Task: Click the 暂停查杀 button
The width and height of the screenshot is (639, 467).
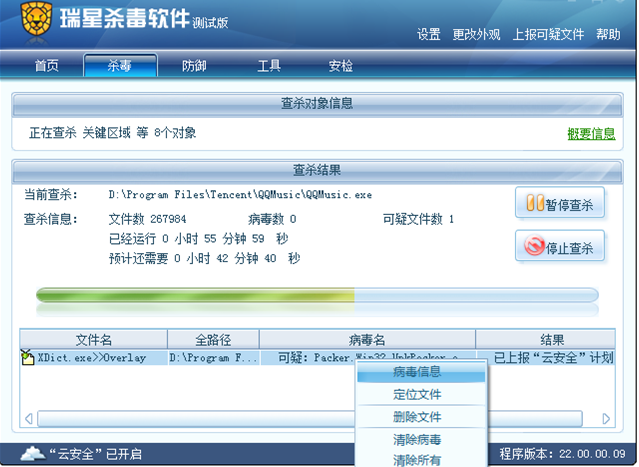Action: (560, 203)
